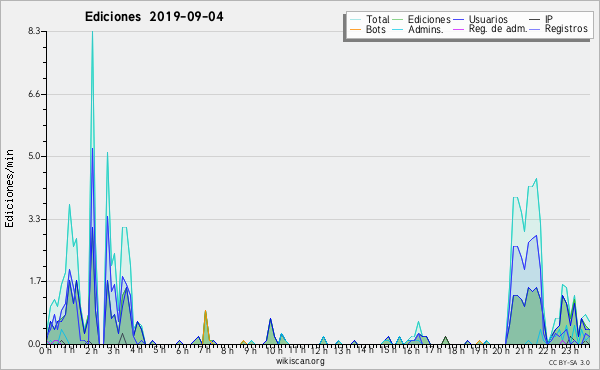
Task: Click the tallest Total peak near 2 h
Action: pyautogui.click(x=92, y=32)
